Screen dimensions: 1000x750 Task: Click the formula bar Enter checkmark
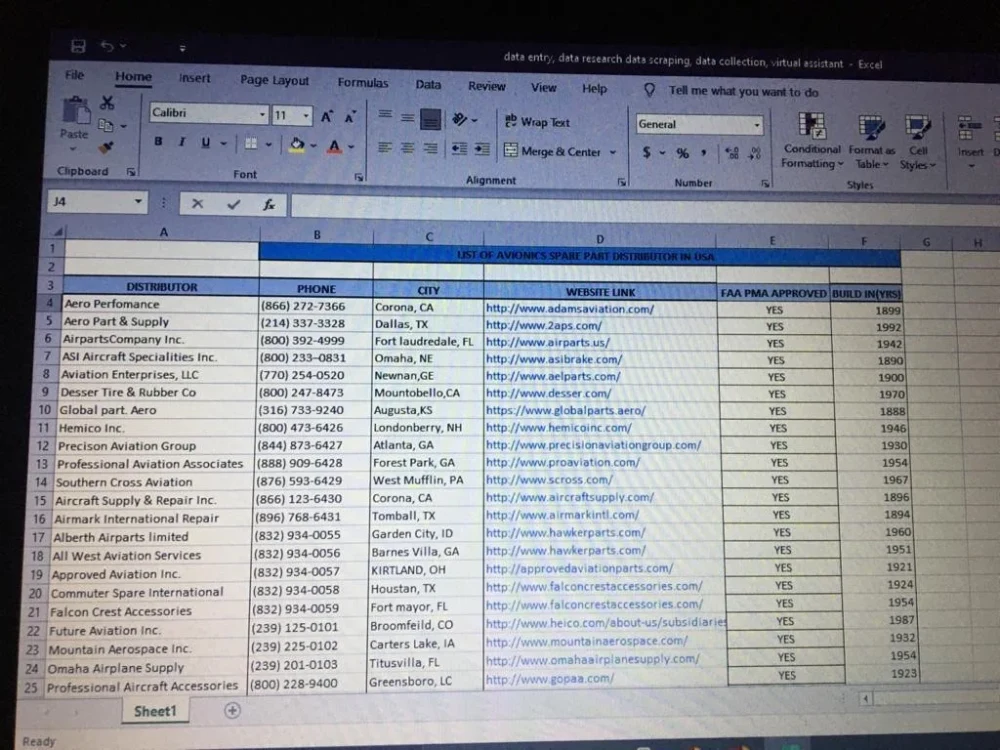pyautogui.click(x=233, y=204)
